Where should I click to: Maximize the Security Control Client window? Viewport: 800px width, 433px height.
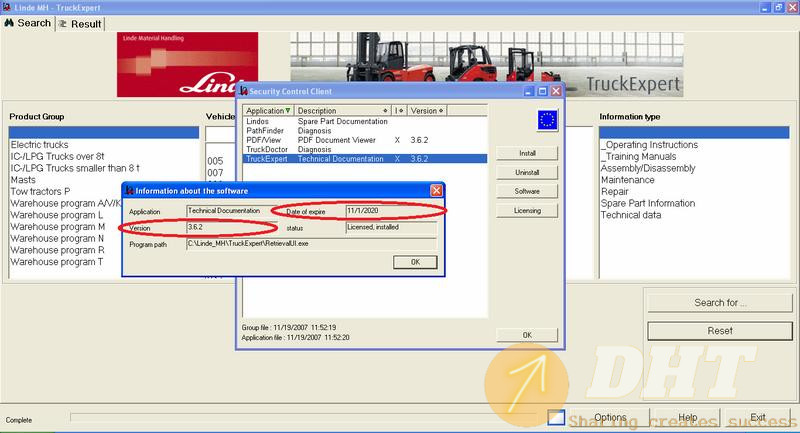pos(542,91)
